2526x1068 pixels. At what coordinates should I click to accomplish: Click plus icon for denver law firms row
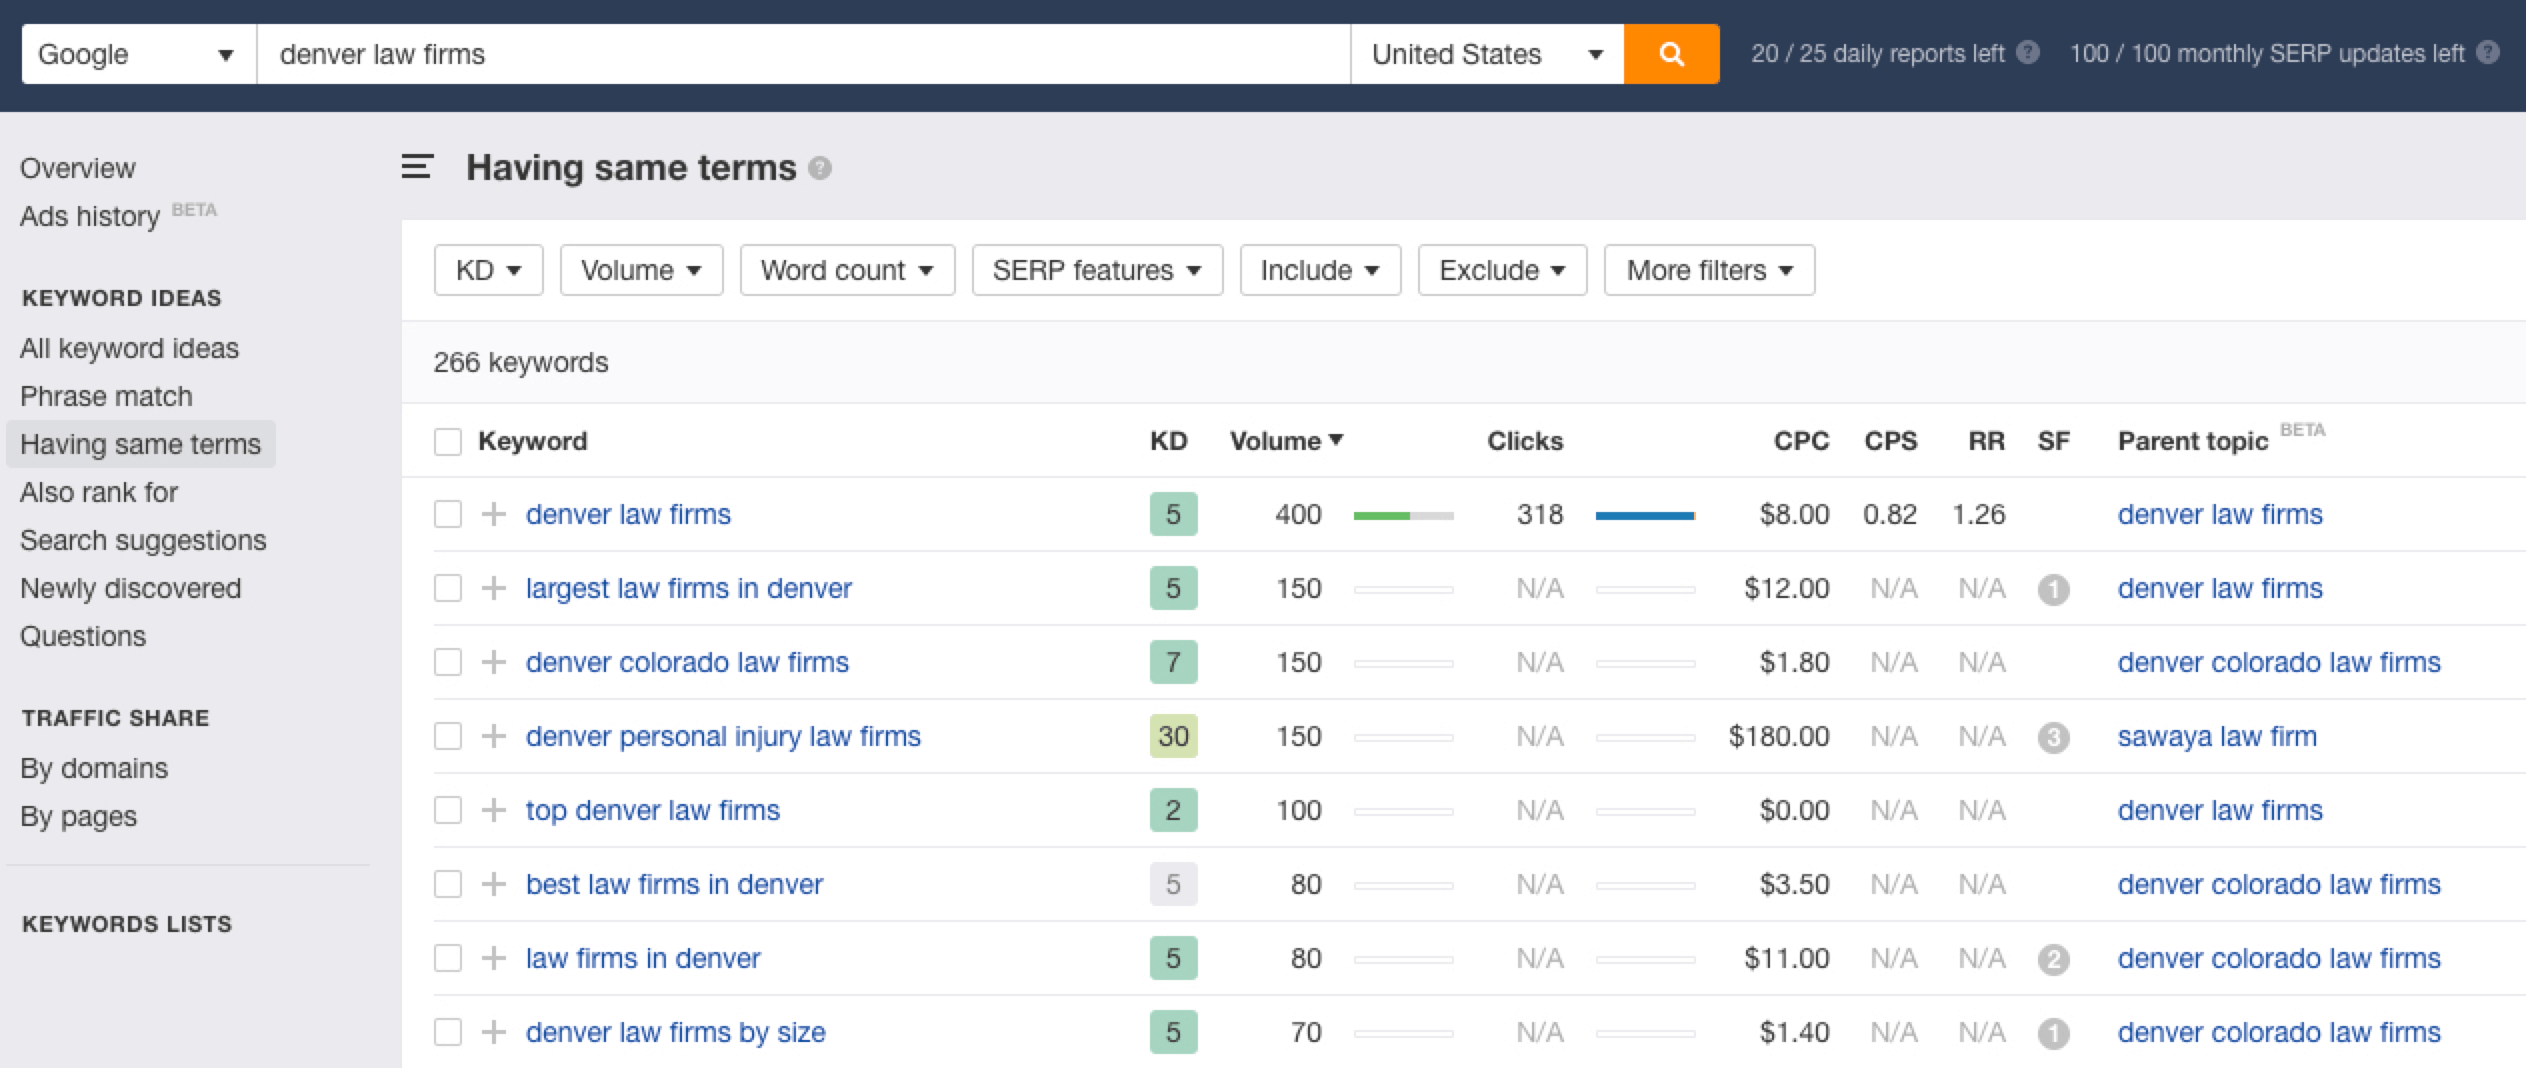(493, 514)
